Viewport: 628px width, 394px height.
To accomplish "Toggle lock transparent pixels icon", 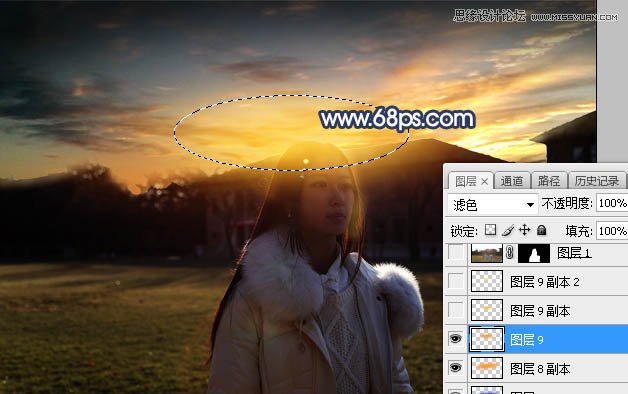I will point(491,230).
